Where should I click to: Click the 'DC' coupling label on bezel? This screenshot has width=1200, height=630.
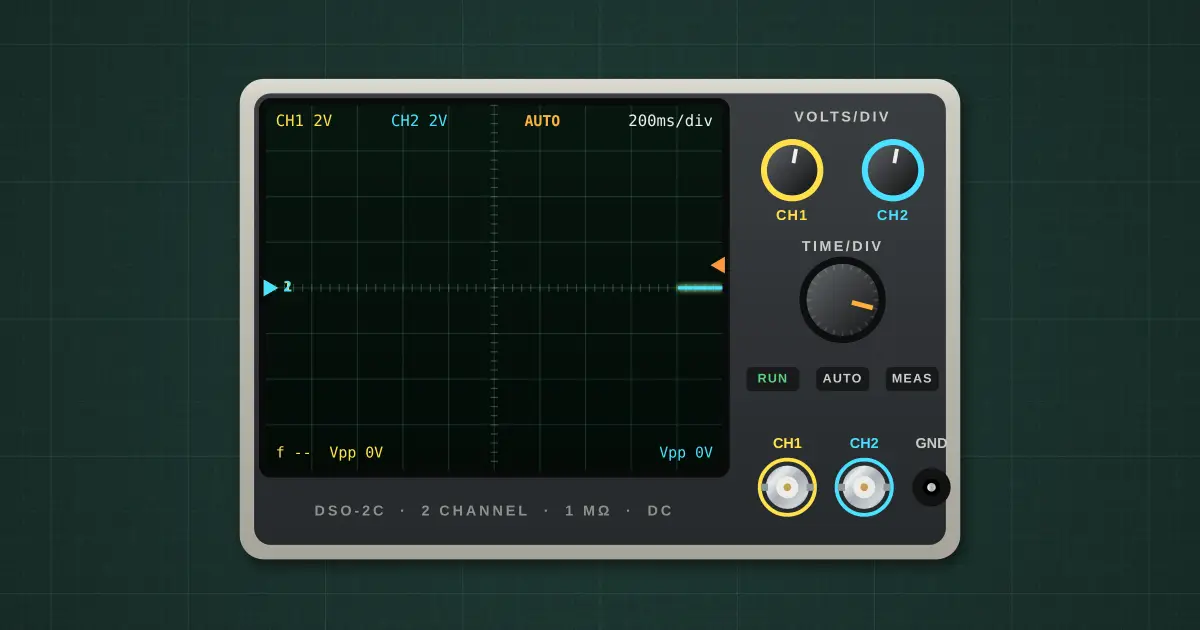pyautogui.click(x=660, y=511)
